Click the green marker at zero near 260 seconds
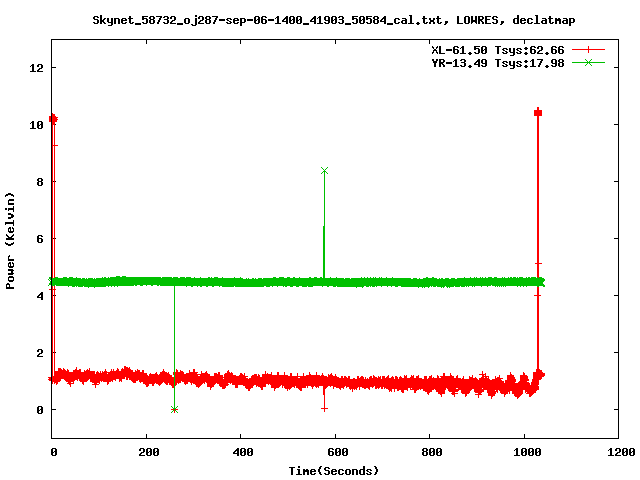The image size is (640, 480). [x=174, y=409]
